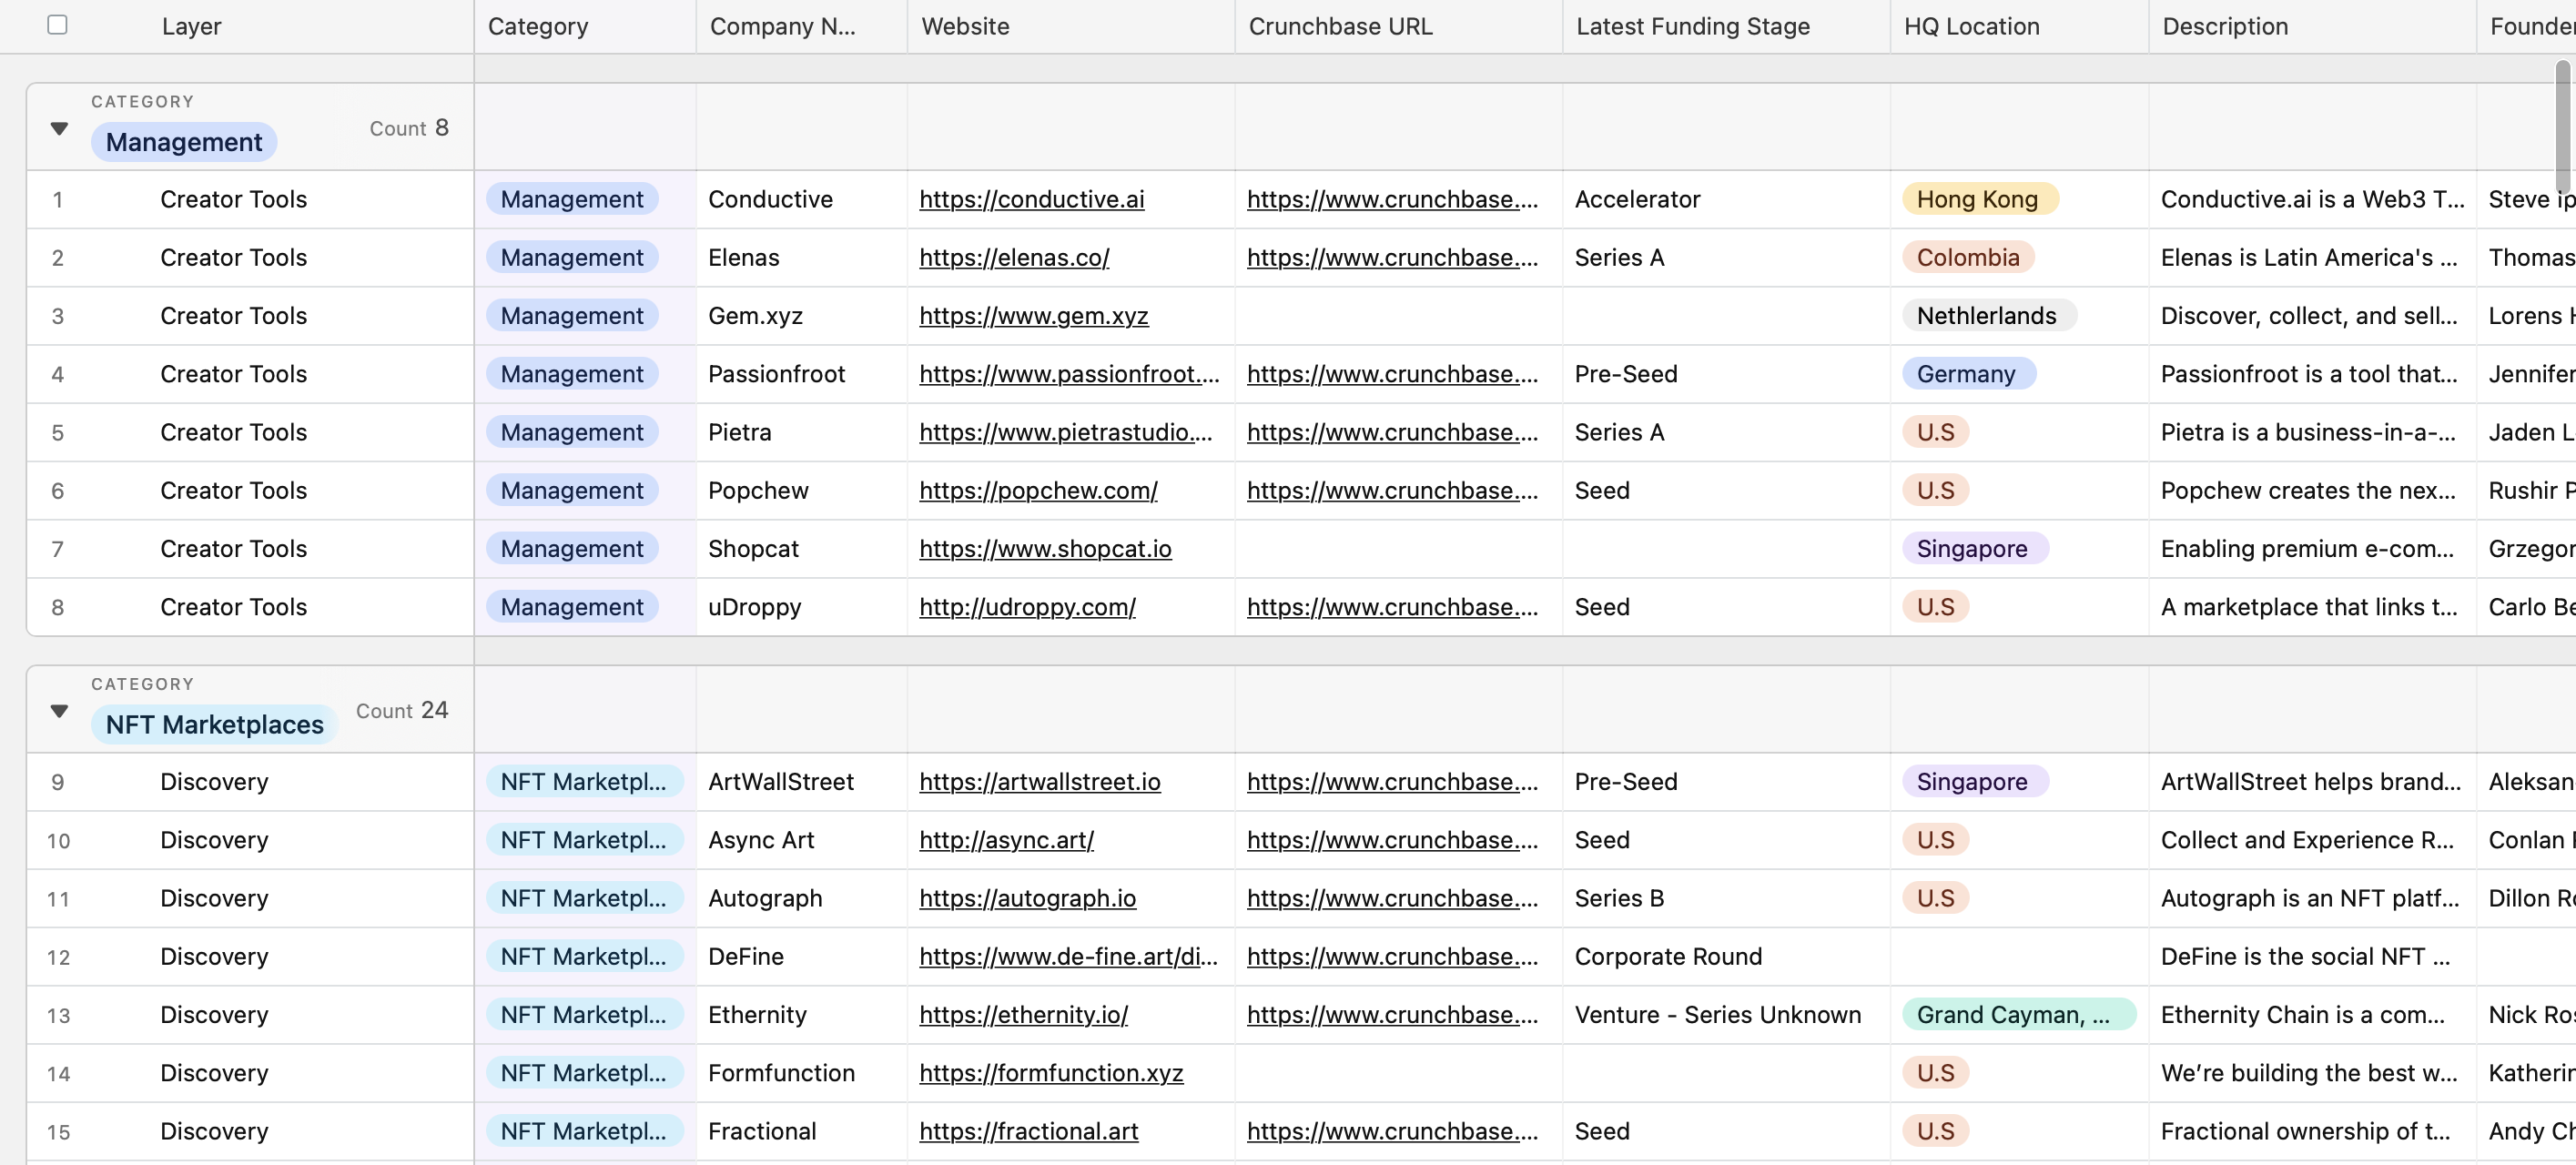Collapse the Management category group
The height and width of the screenshot is (1165, 2576).
59,128
